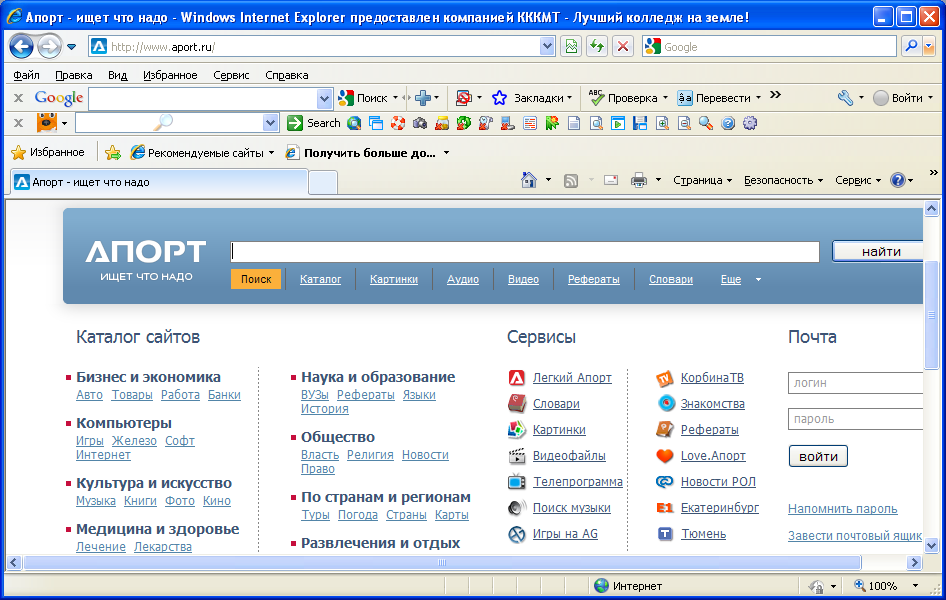
Task: Open the Справка menu
Action: click(287, 75)
